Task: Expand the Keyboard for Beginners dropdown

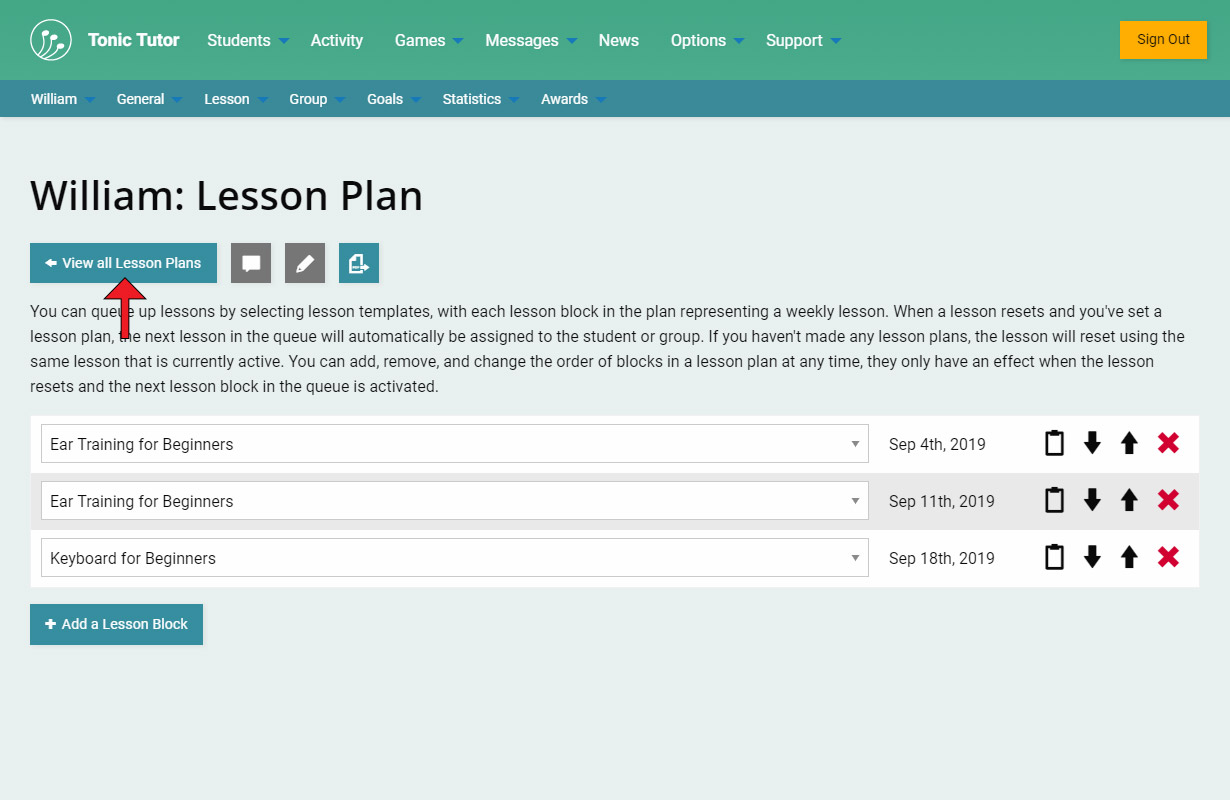Action: coord(454,558)
